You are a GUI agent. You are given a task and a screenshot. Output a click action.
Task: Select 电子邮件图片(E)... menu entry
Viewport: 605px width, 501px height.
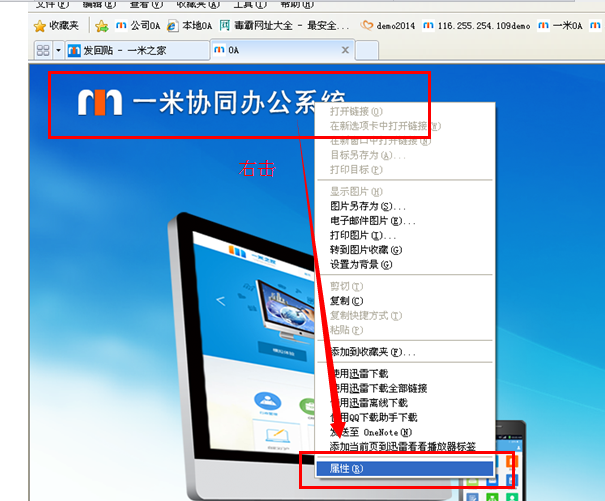click(x=405, y=221)
